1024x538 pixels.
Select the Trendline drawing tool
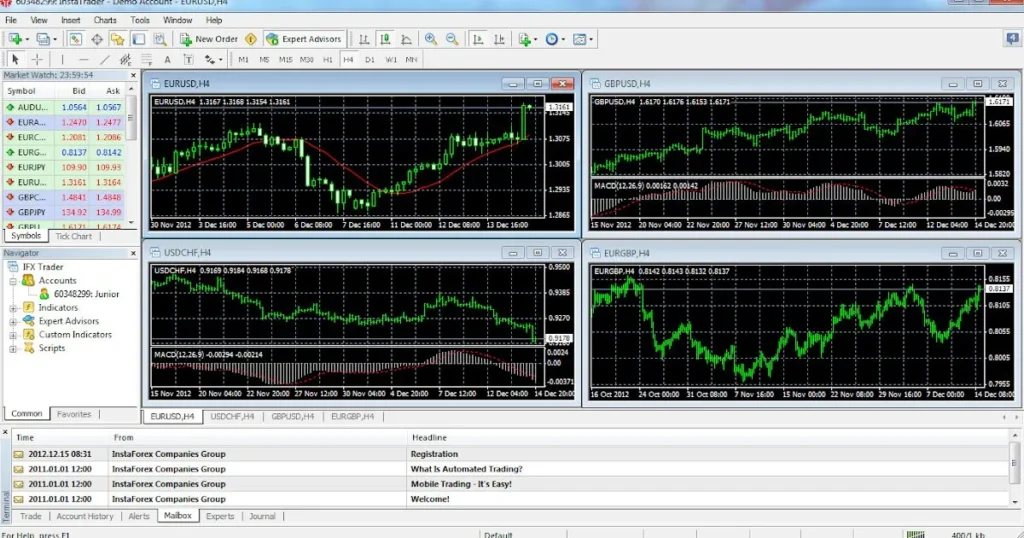[x=104, y=59]
